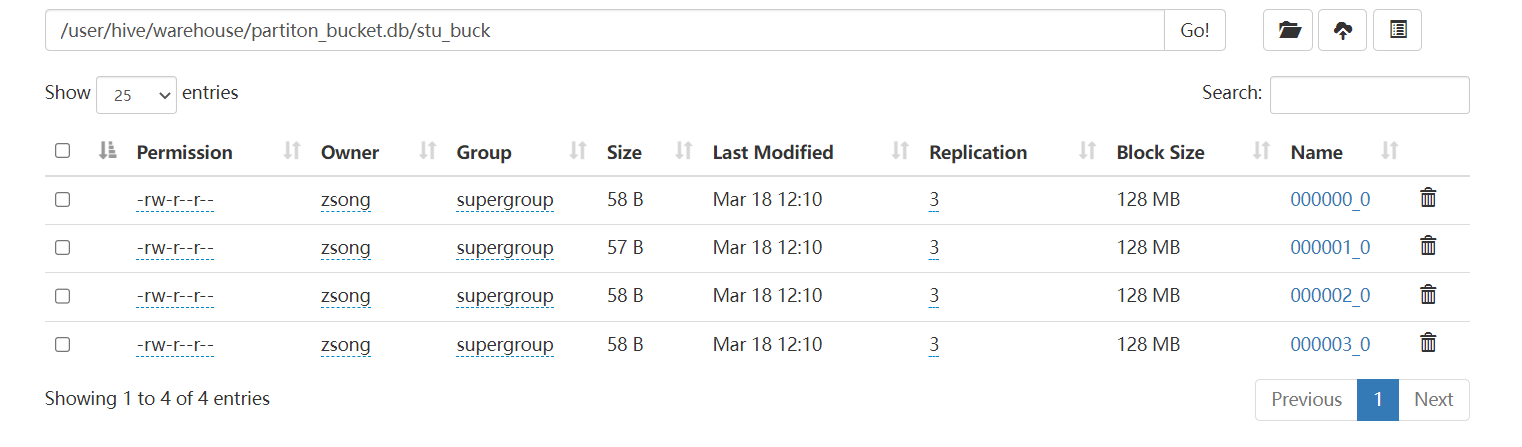
Task: Delete file 000000_0 with trash icon
Action: click(1428, 199)
